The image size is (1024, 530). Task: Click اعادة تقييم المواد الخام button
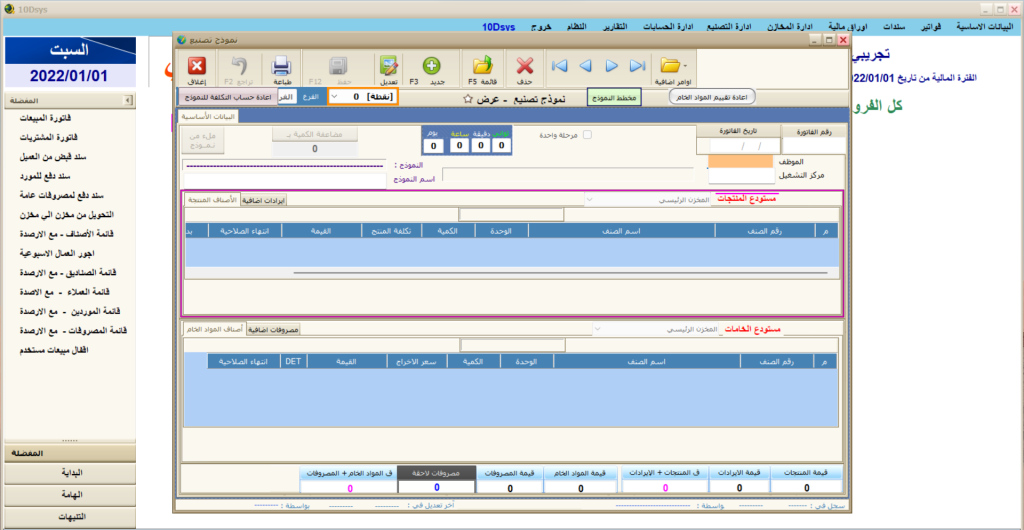712,96
